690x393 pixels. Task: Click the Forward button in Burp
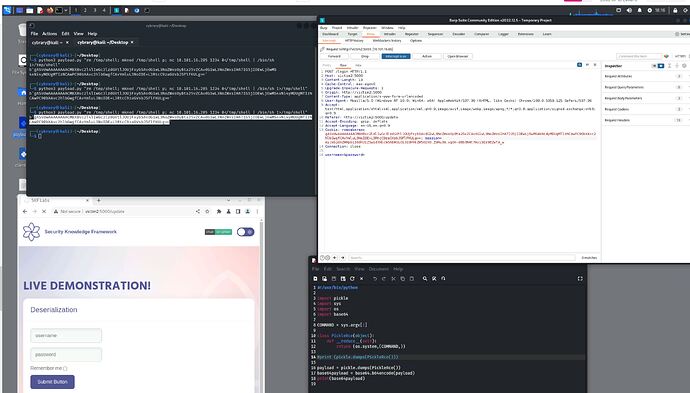[x=334, y=56]
